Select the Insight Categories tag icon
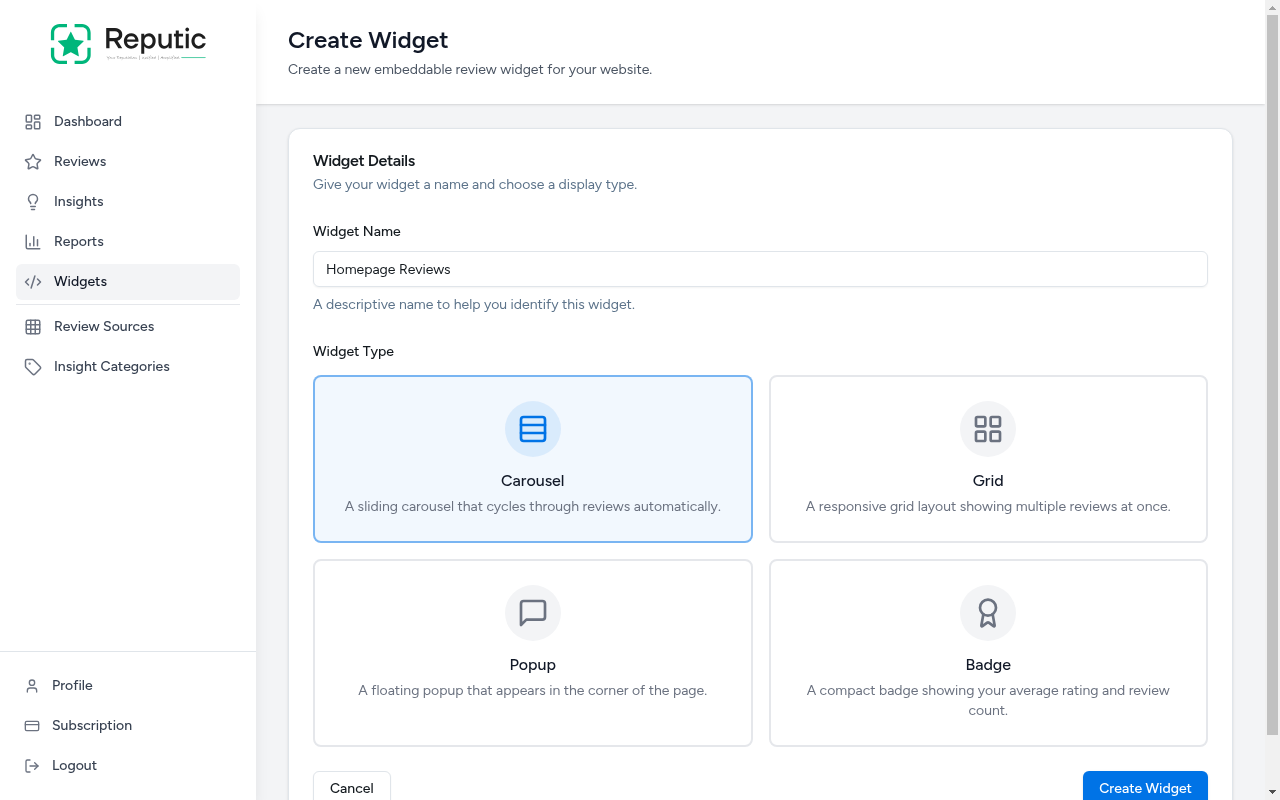Image resolution: width=1280 pixels, height=800 pixels. pos(33,366)
